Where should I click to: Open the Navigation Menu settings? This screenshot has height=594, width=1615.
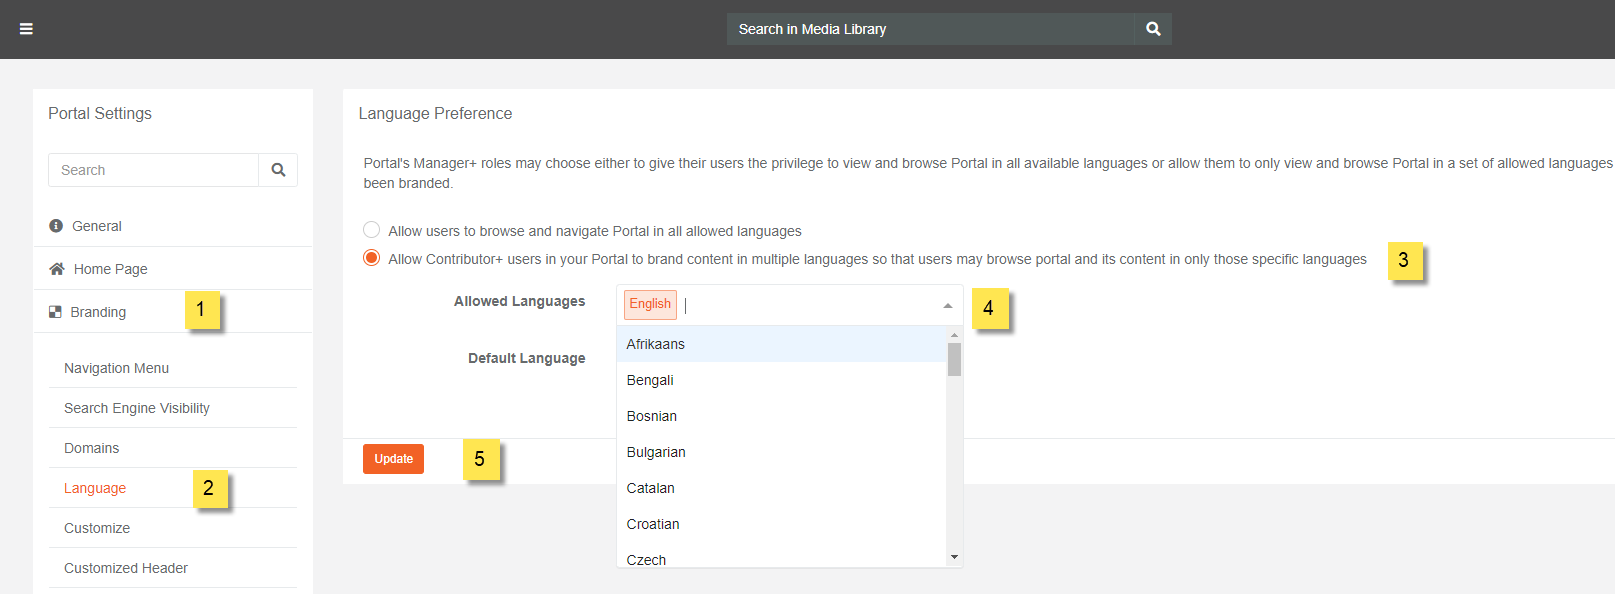(x=116, y=368)
